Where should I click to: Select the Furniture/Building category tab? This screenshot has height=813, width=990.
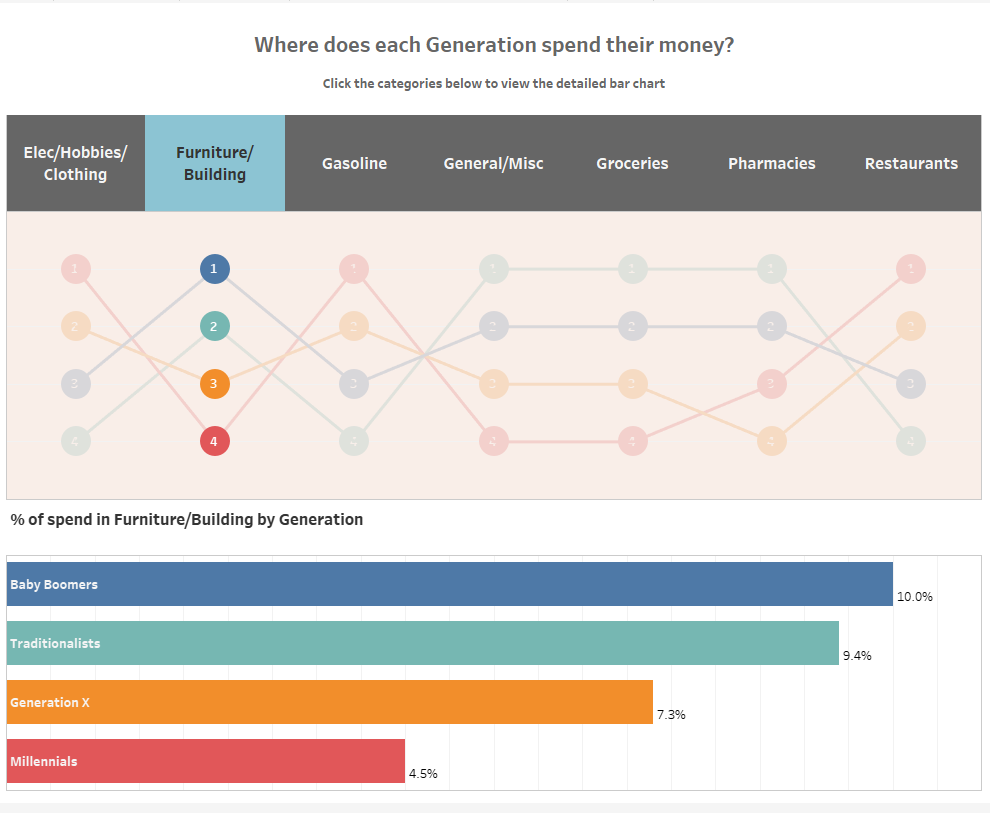(214, 163)
